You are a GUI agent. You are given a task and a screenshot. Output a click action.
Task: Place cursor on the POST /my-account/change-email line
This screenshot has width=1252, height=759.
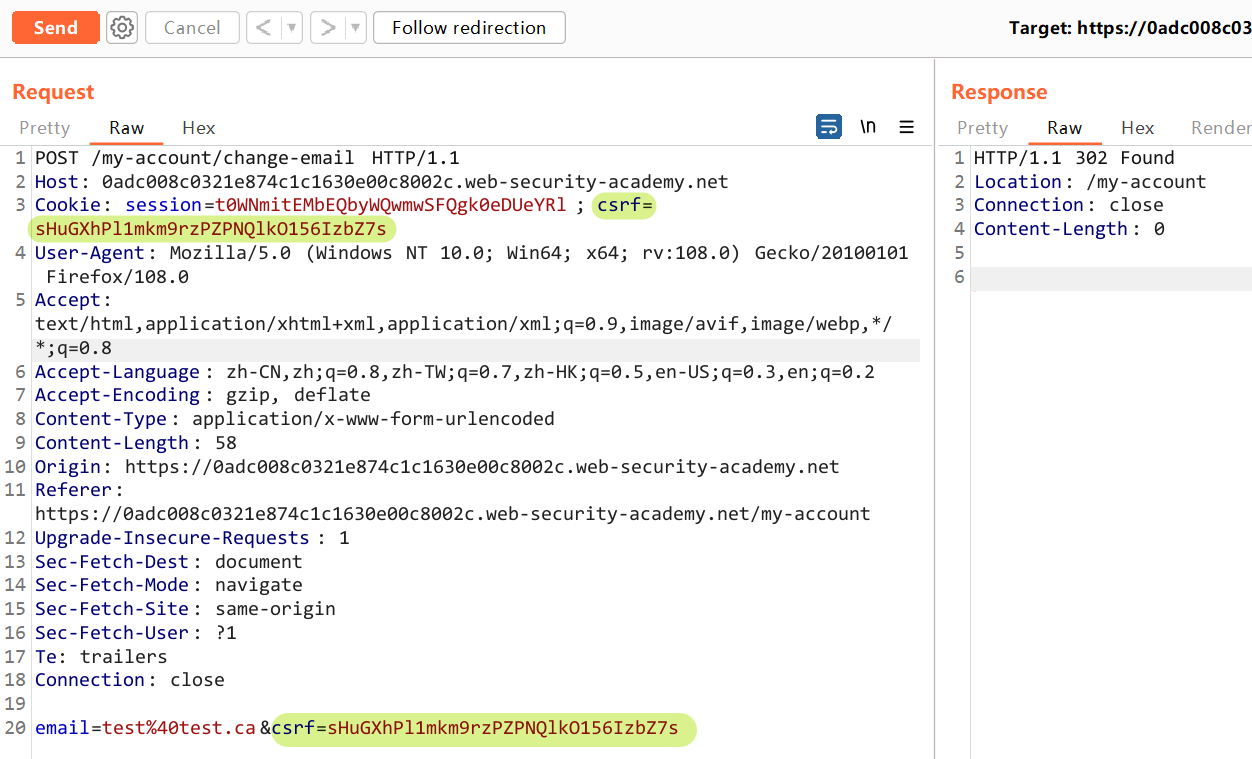pos(247,158)
